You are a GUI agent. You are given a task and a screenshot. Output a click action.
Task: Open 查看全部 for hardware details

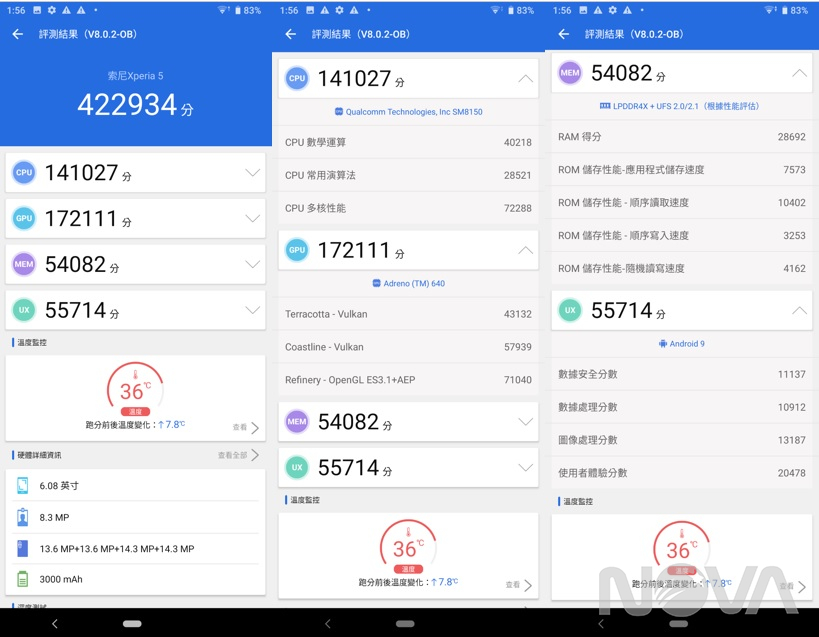[238, 455]
